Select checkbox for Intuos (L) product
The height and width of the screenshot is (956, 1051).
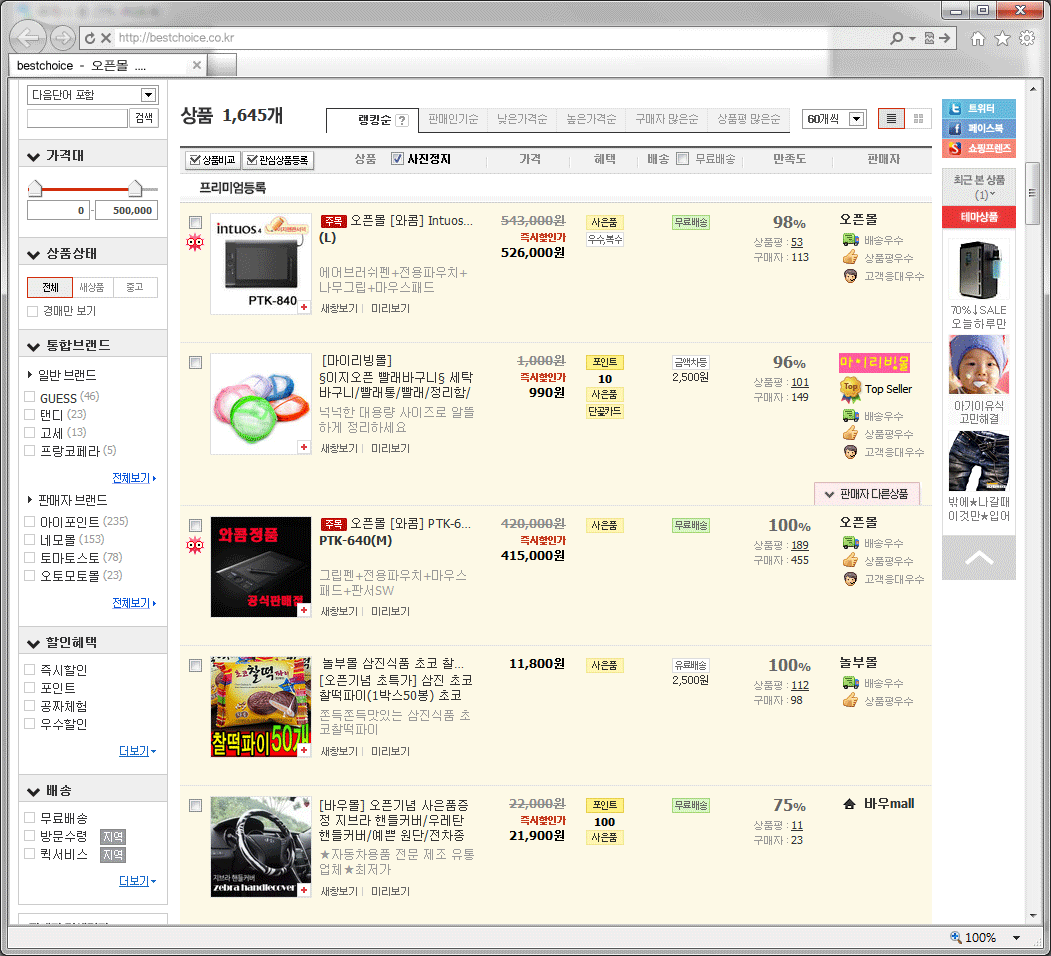(x=196, y=222)
